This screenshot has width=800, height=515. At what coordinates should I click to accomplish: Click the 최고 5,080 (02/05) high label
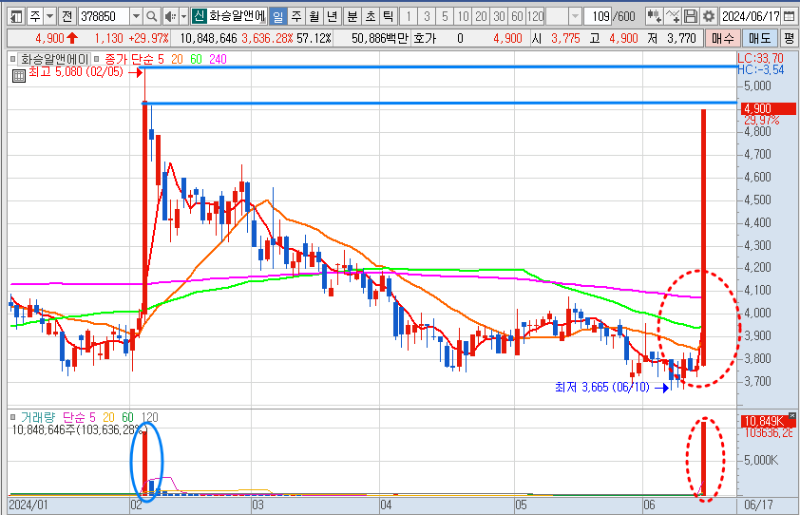click(x=76, y=72)
